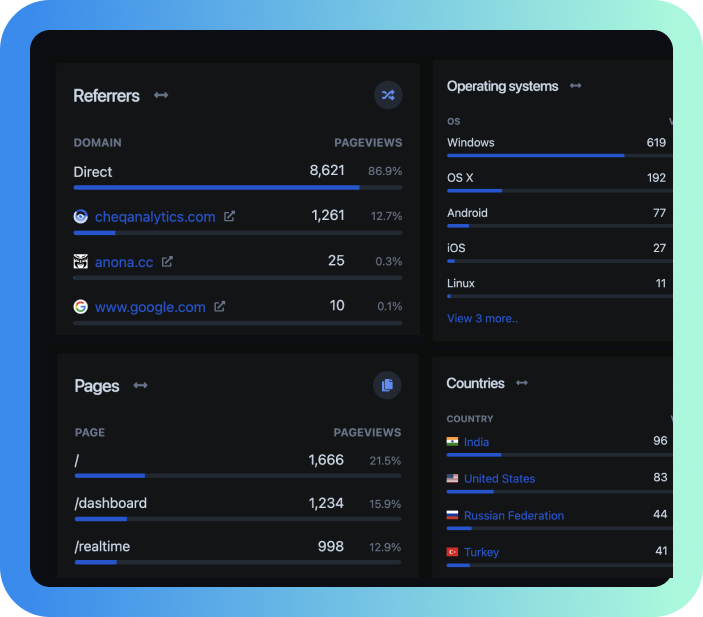The height and width of the screenshot is (617, 703).
Task: Click the Russian Federation flag icon
Action: point(452,515)
